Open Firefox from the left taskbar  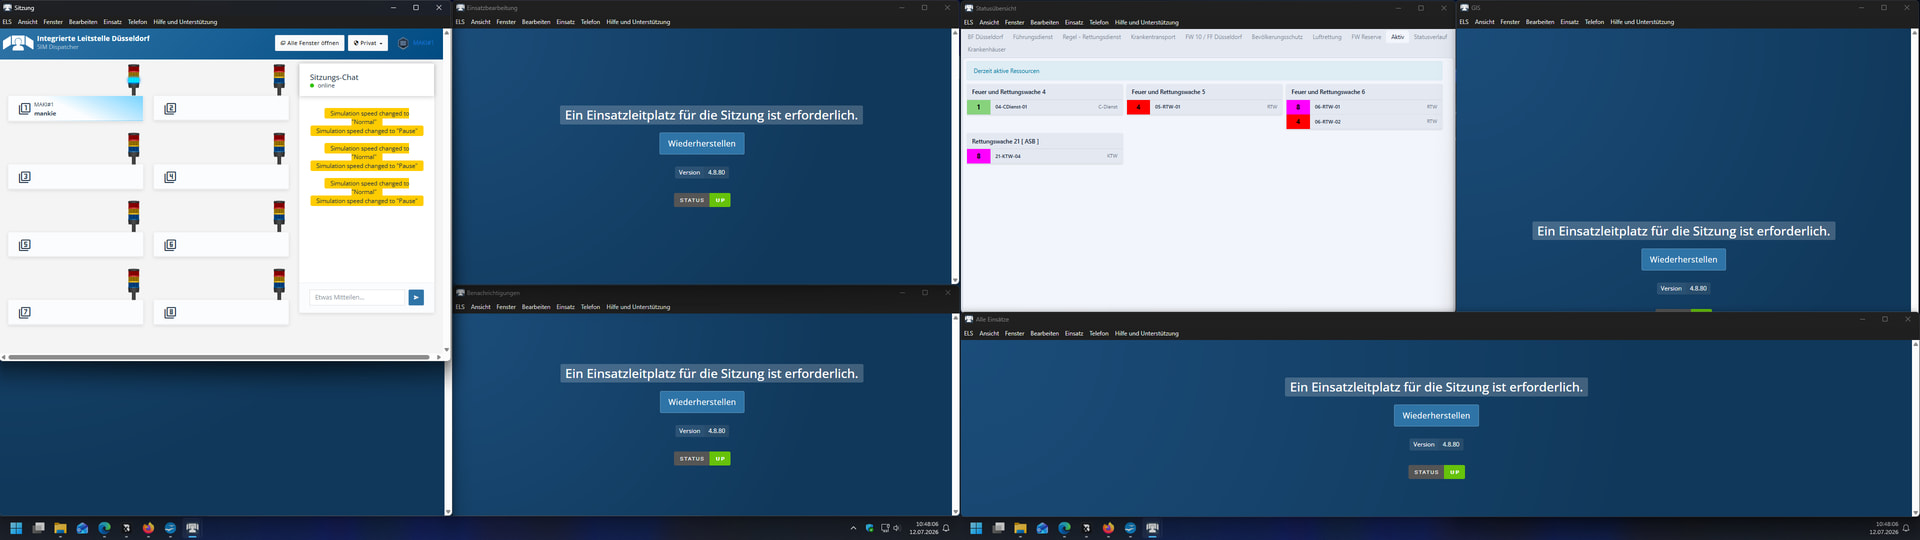(148, 528)
